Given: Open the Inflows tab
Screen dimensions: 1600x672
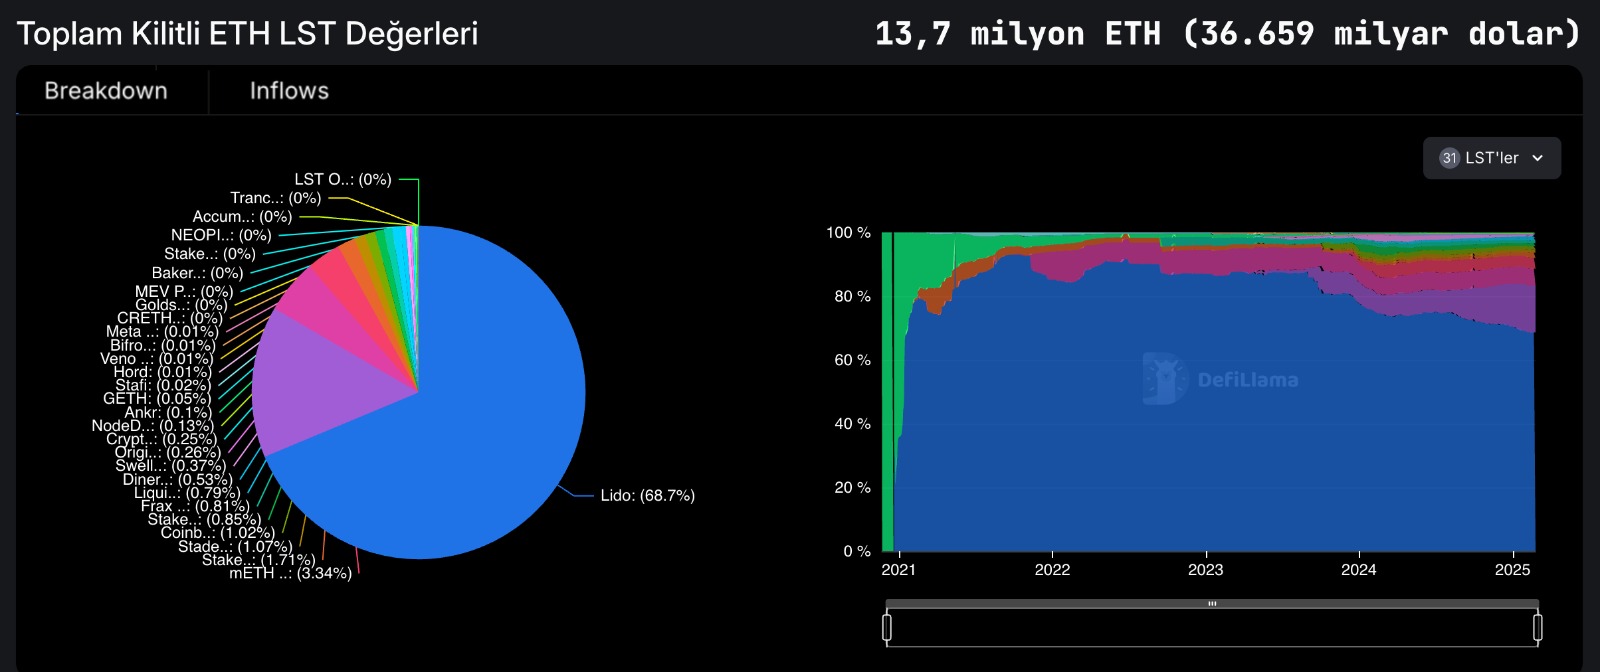Looking at the screenshot, I should click(x=289, y=91).
